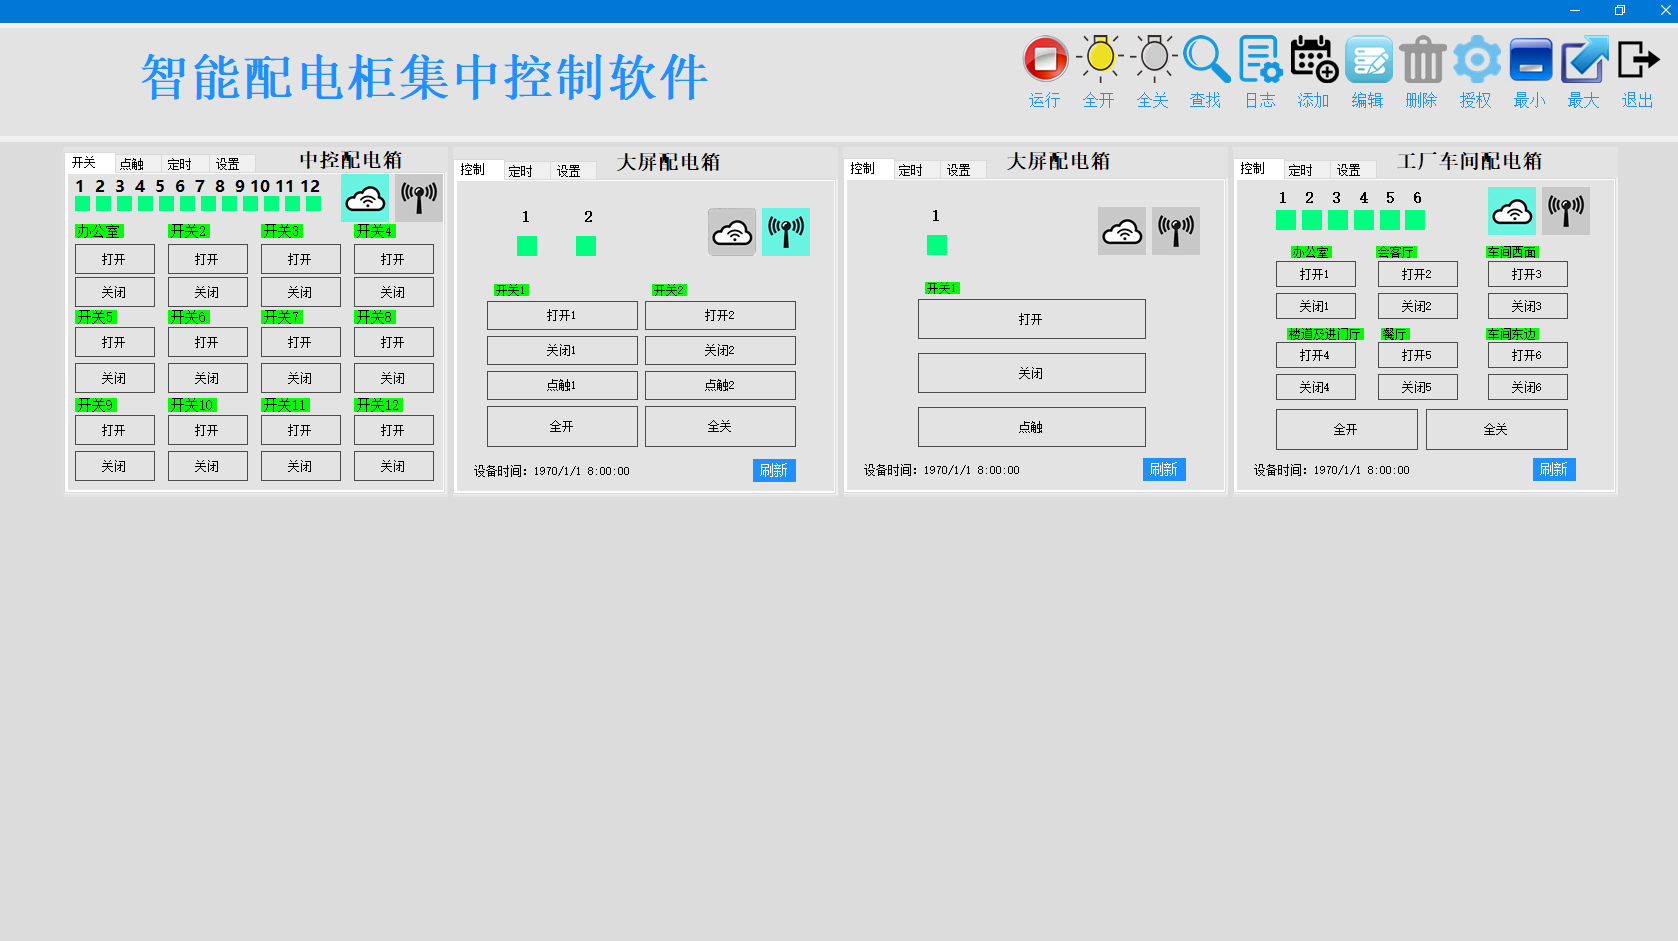The image size is (1678, 941).
Task: Toggle cloud icon in first 大屏配电箱 panel
Action: click(x=732, y=232)
